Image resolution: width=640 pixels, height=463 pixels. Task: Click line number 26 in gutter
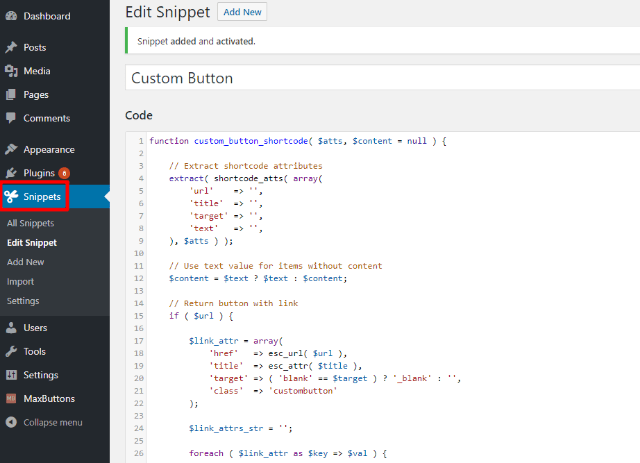(139, 453)
